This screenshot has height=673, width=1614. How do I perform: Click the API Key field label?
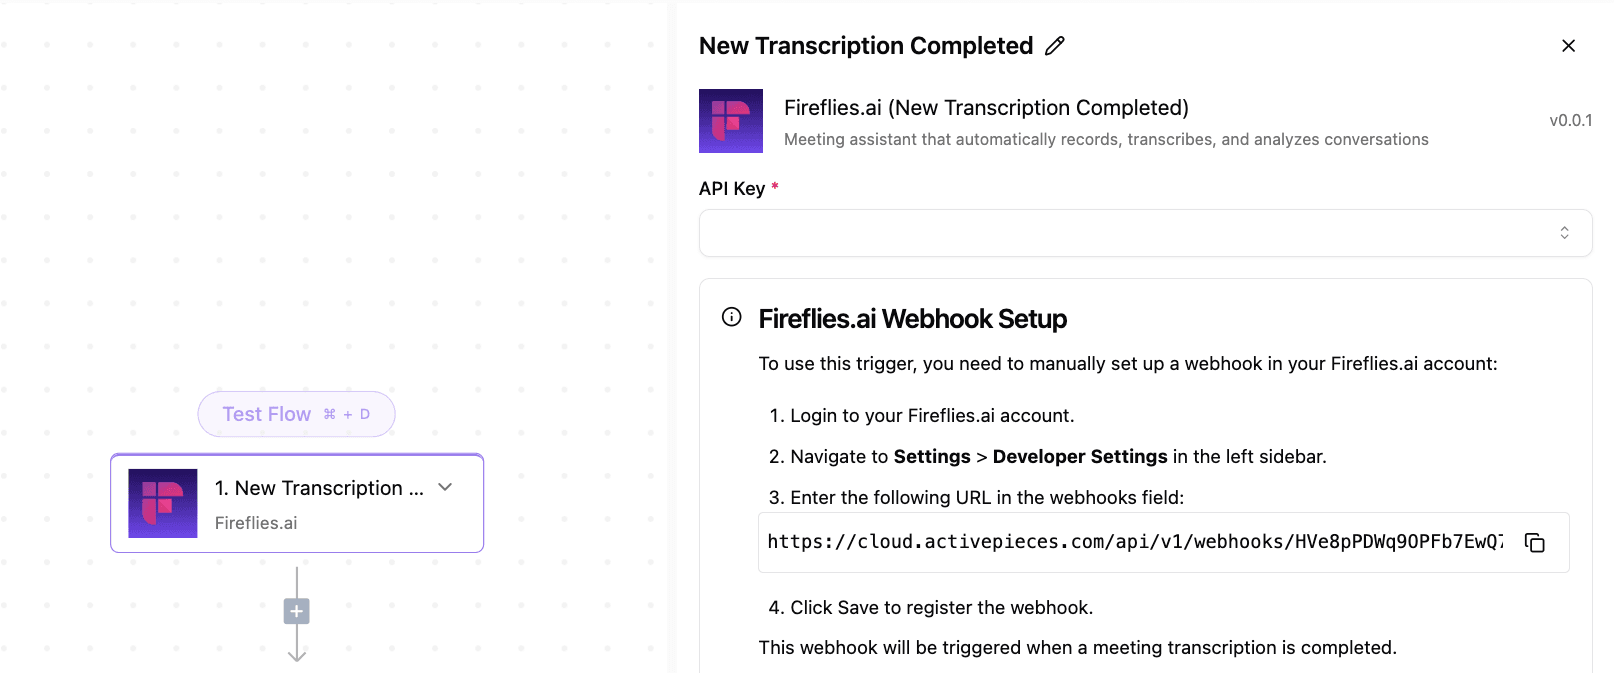coord(732,189)
